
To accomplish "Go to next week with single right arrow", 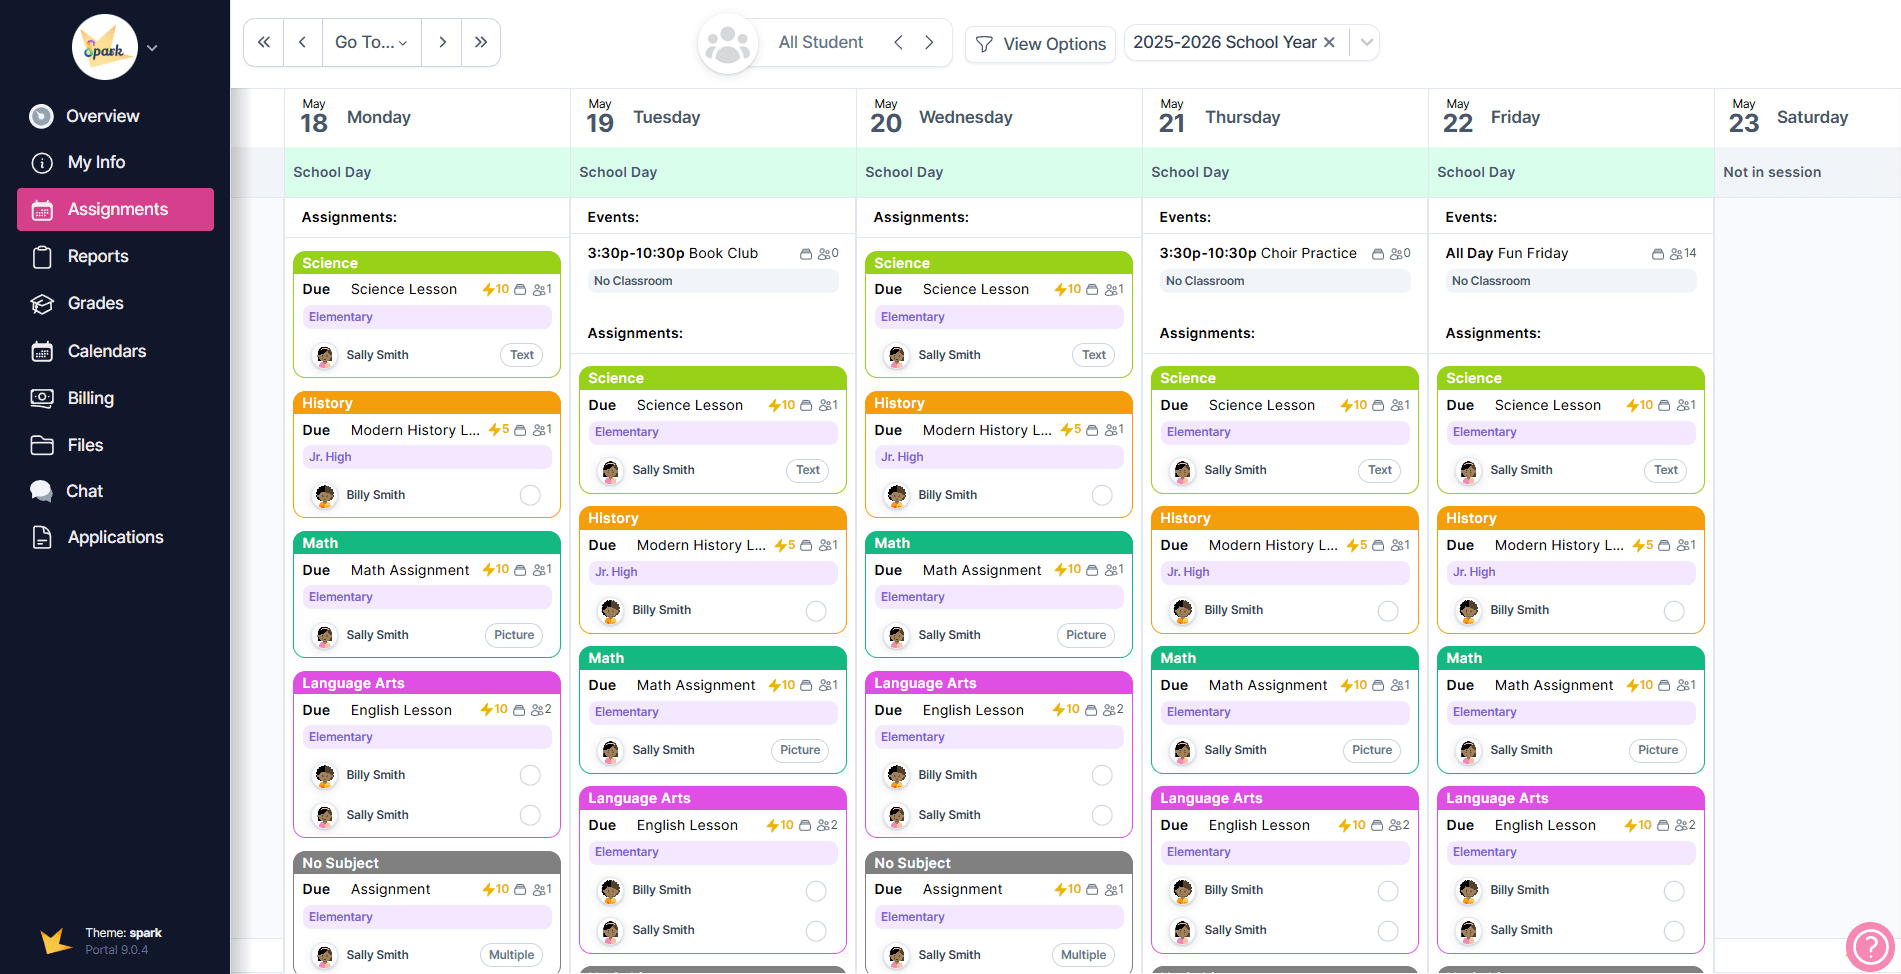I will [442, 42].
